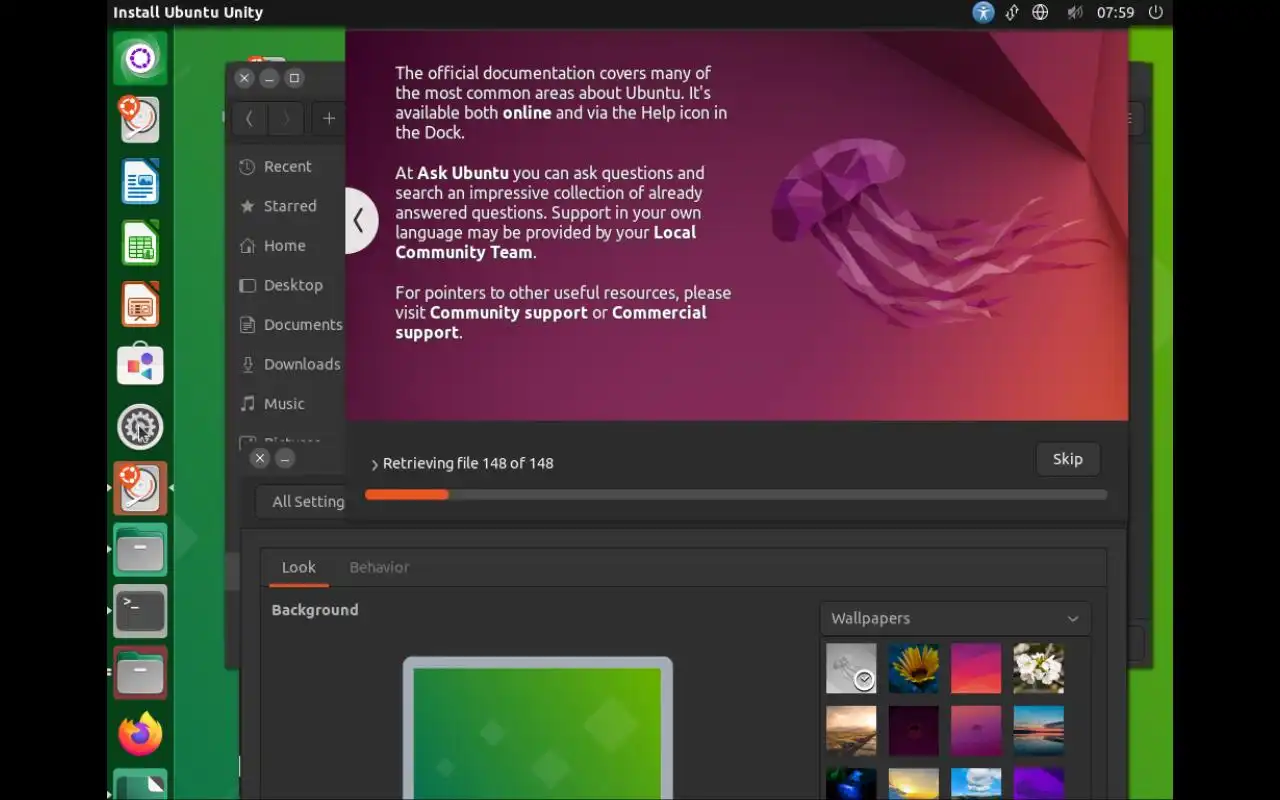
Task: Open the power session menu icon
Action: [1156, 12]
